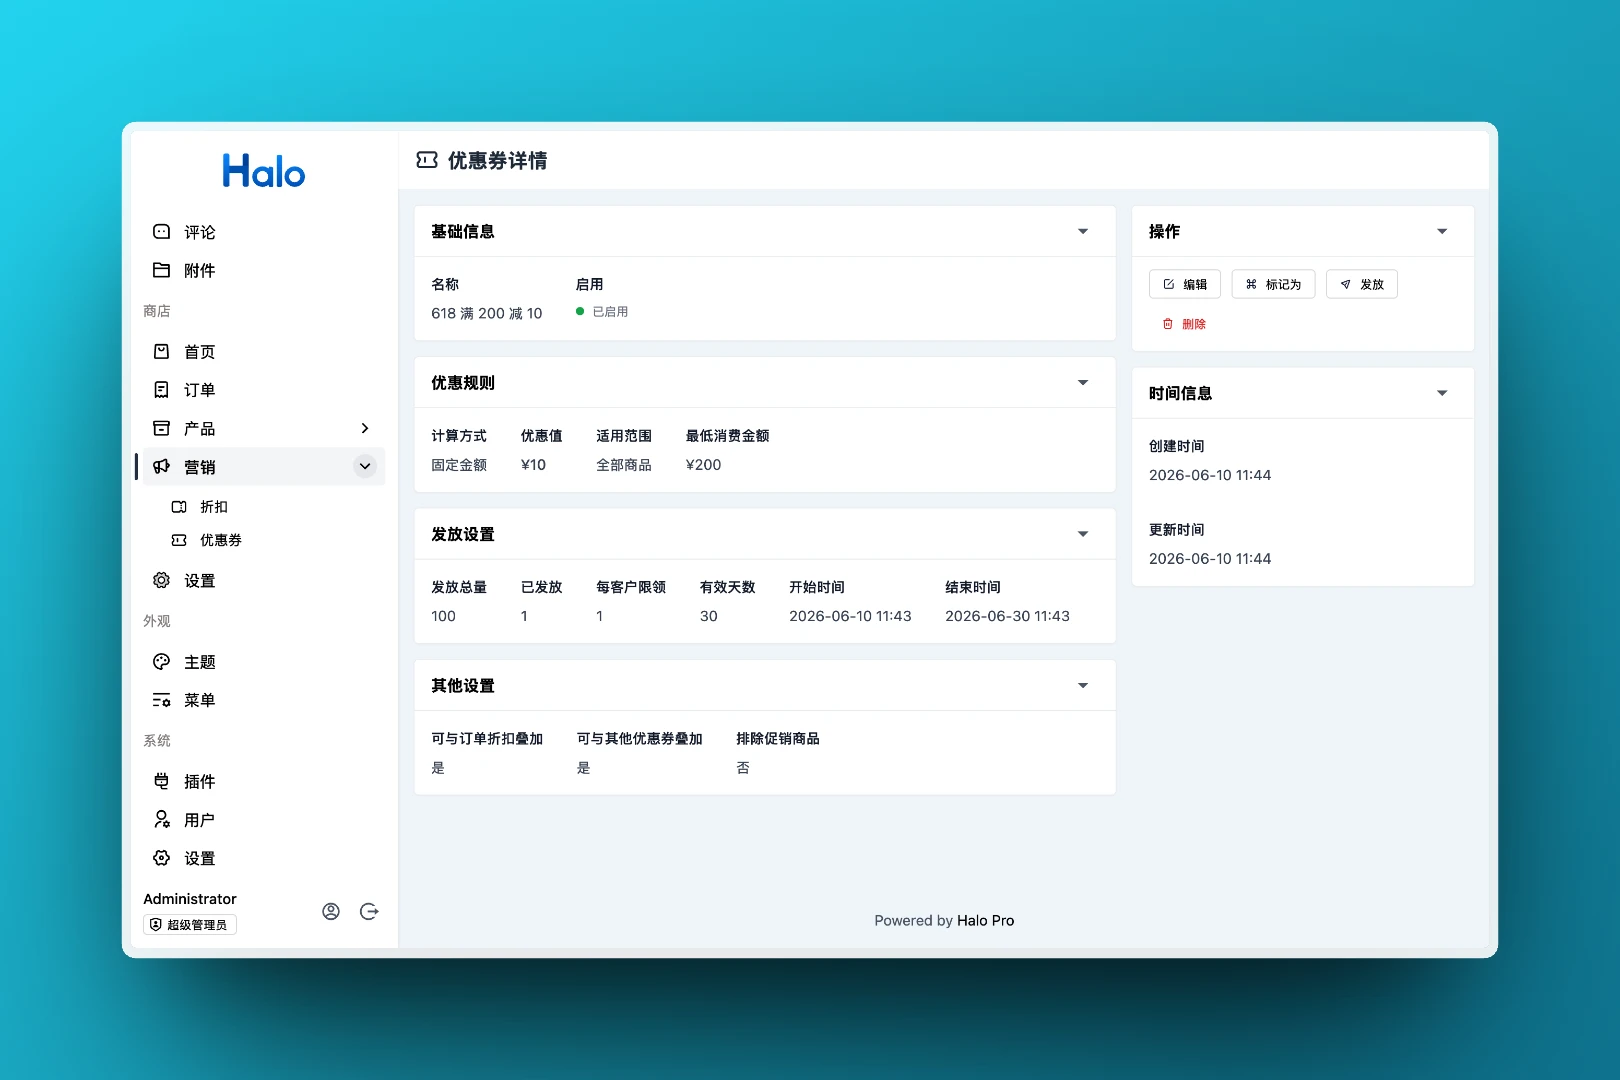
Task: Click the start time 2026-06-10 11:43
Action: [850, 616]
